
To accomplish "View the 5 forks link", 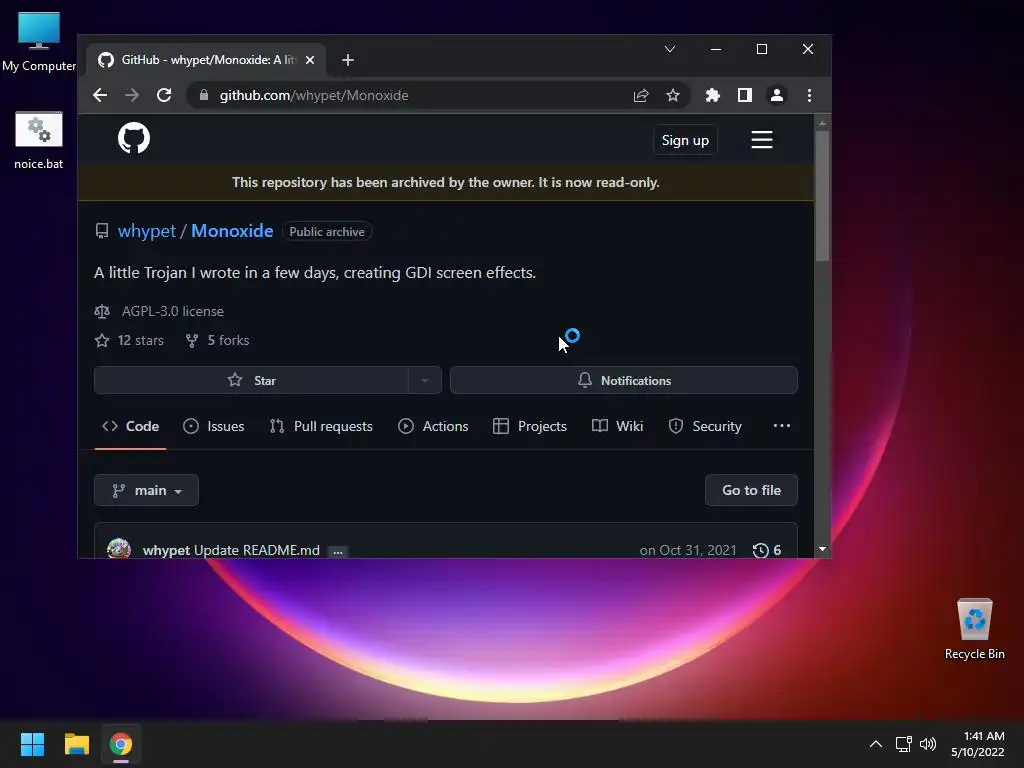I will 217,340.
